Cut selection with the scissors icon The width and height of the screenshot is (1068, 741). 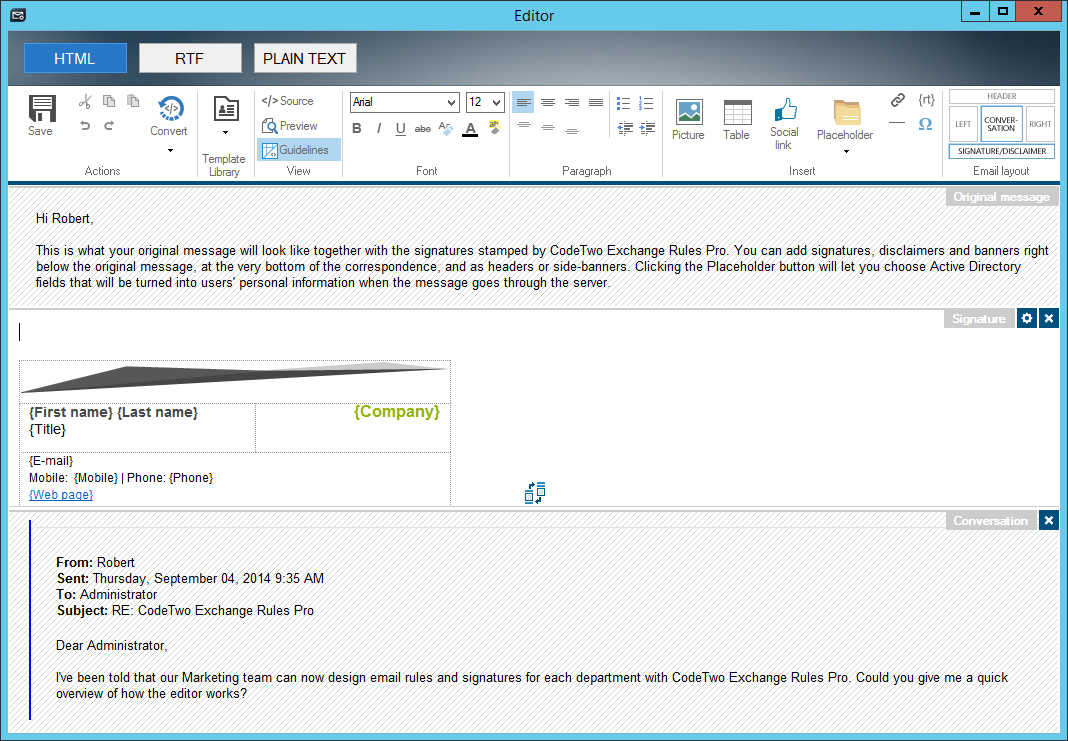[x=84, y=101]
